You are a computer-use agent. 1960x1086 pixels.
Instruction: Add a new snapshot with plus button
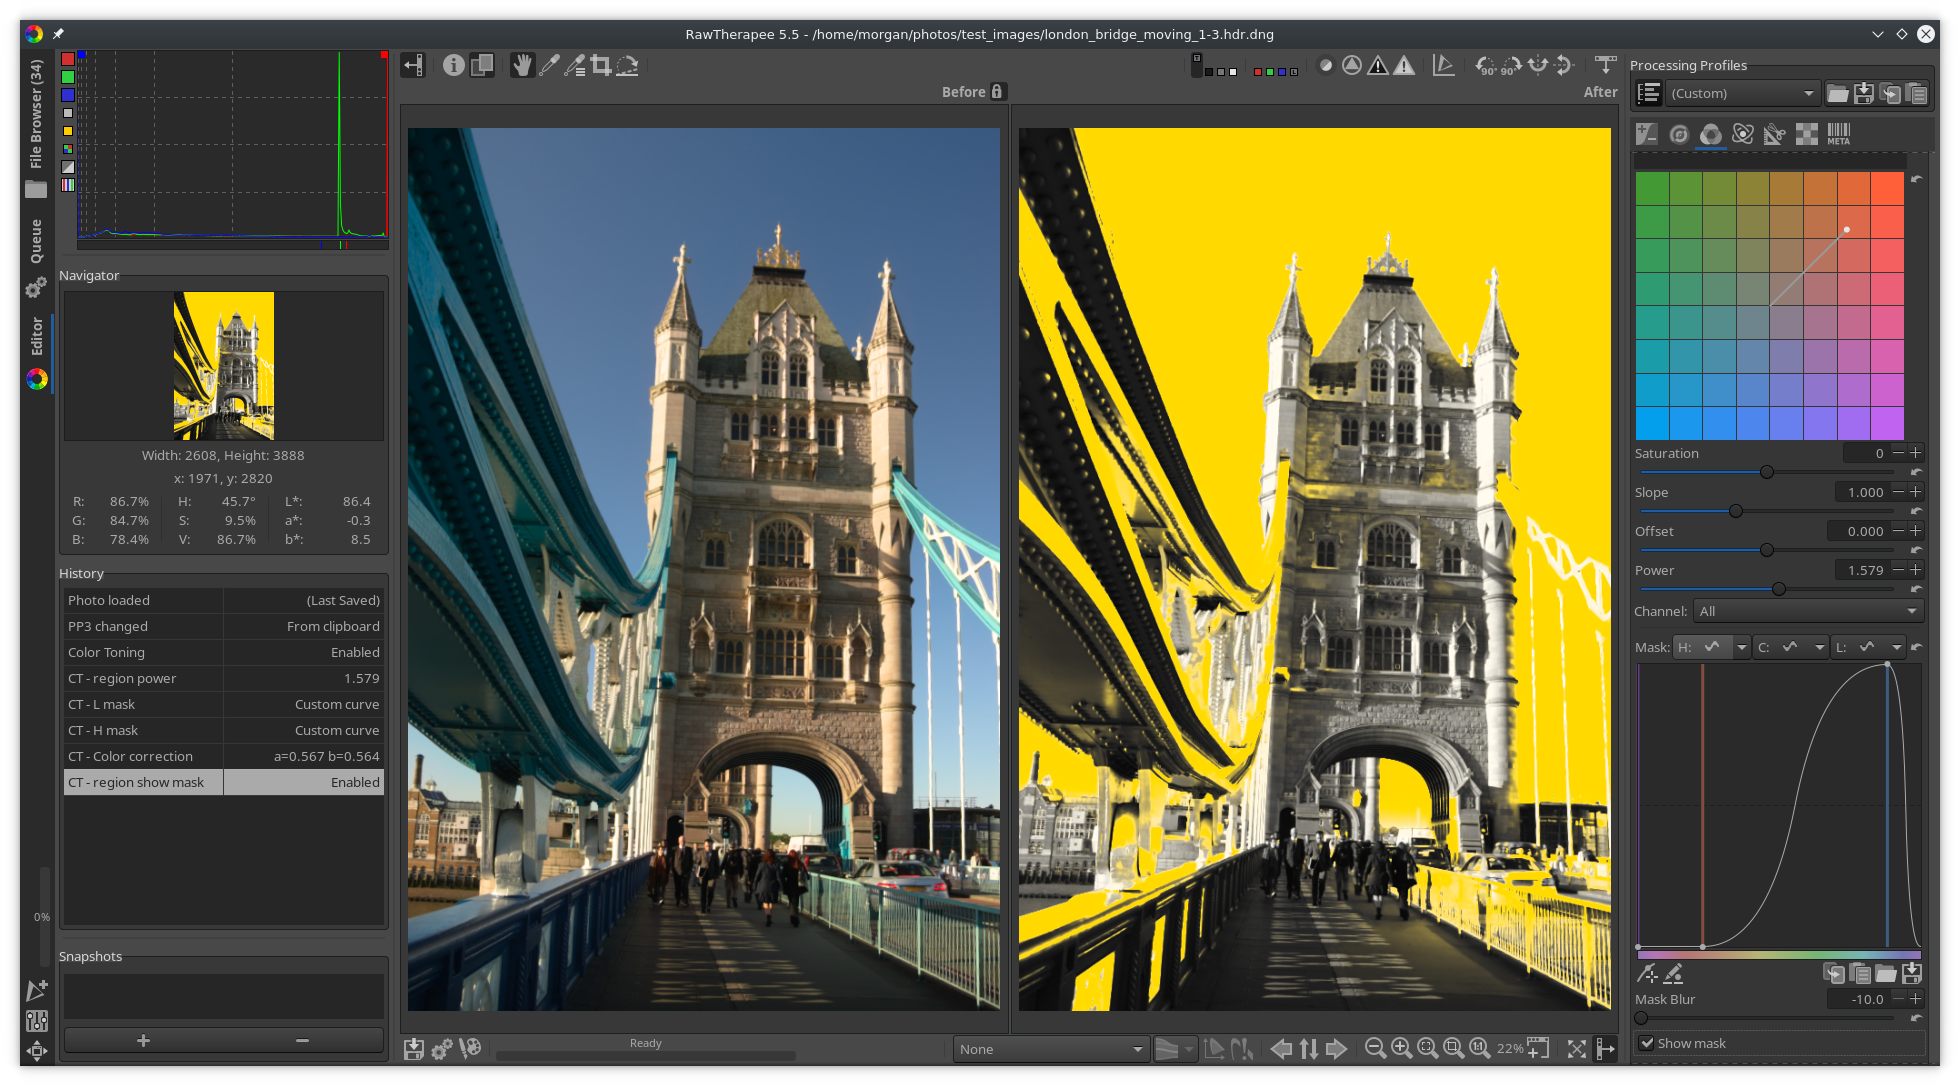[143, 1041]
